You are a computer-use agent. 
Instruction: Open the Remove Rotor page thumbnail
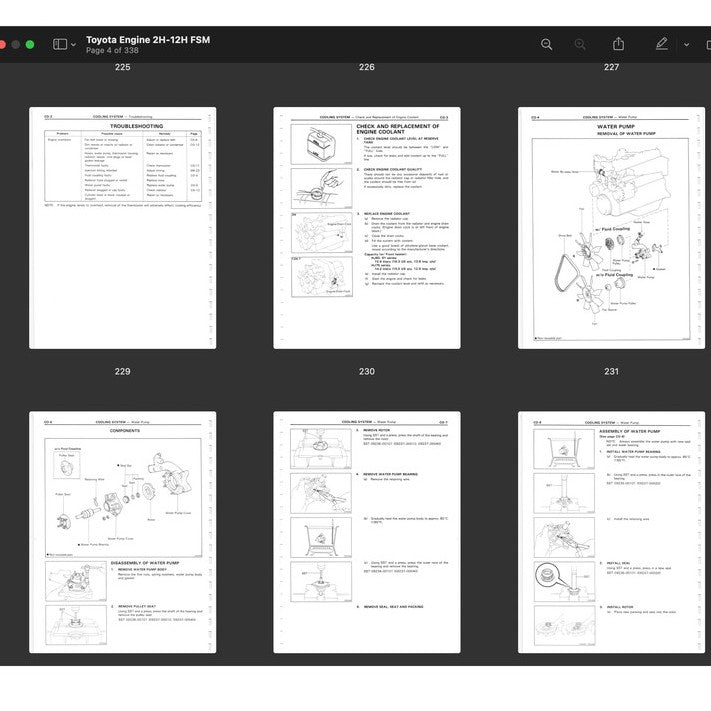pos(367,532)
